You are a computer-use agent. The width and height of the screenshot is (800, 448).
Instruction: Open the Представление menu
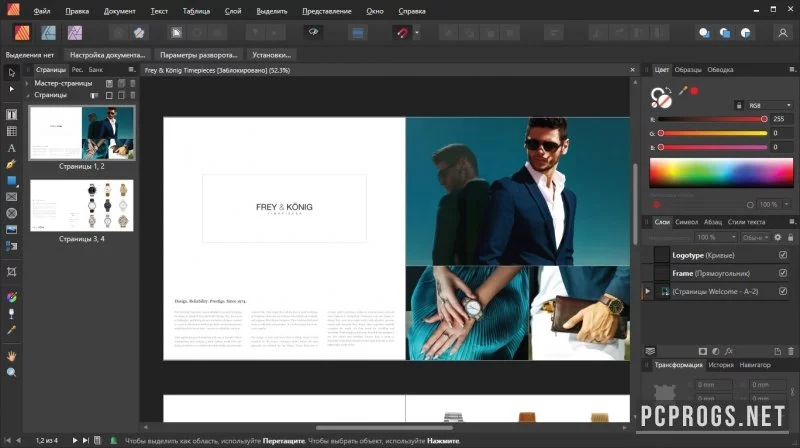tap(327, 11)
